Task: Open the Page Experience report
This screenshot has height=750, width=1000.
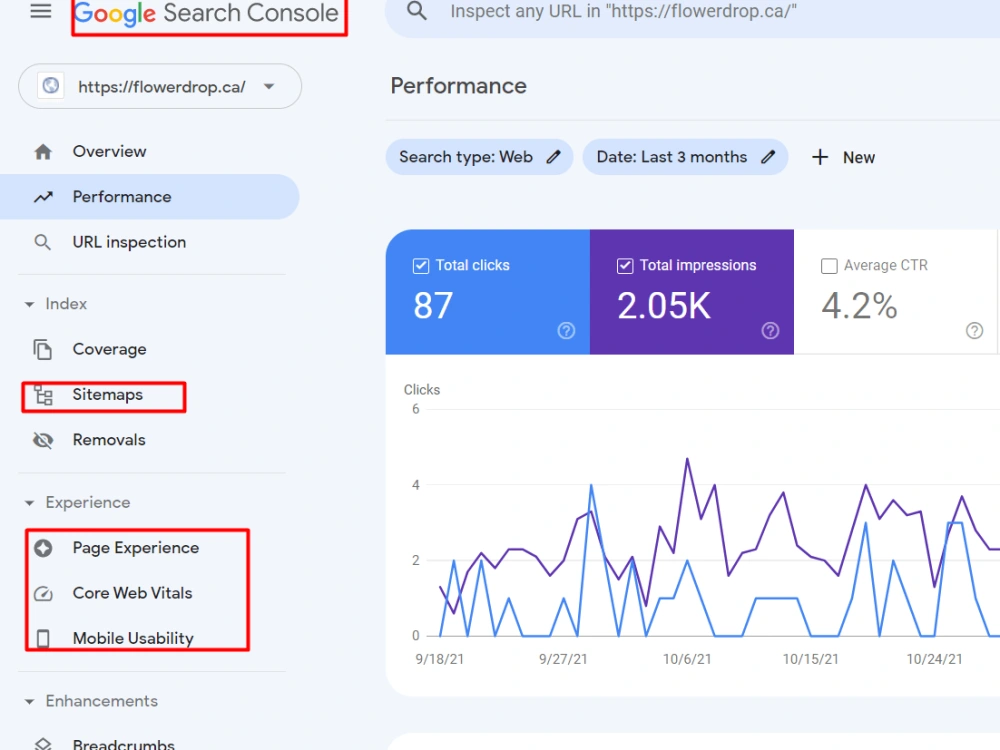Action: pos(135,548)
